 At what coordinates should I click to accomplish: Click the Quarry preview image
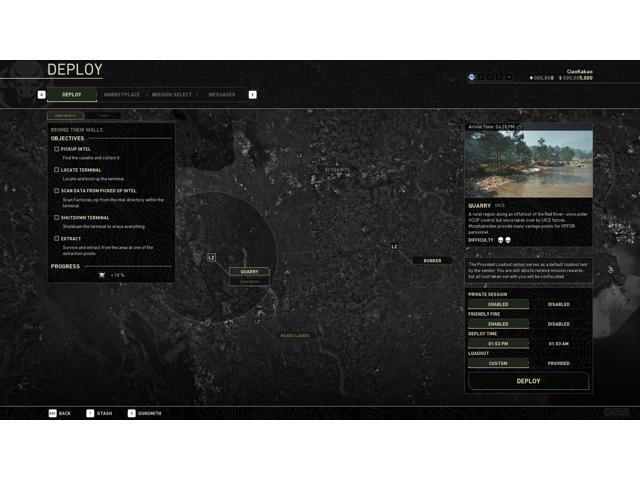528,164
